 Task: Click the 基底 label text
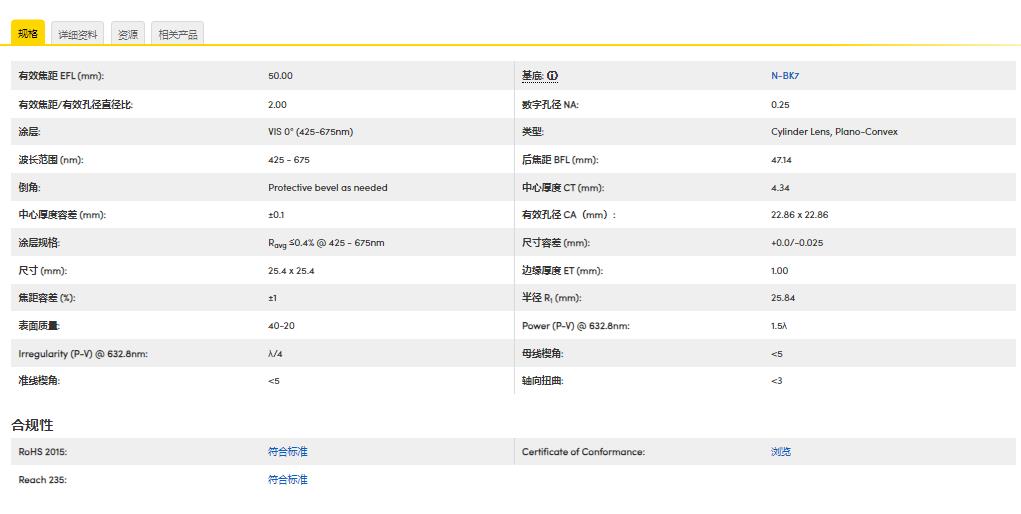click(x=532, y=76)
